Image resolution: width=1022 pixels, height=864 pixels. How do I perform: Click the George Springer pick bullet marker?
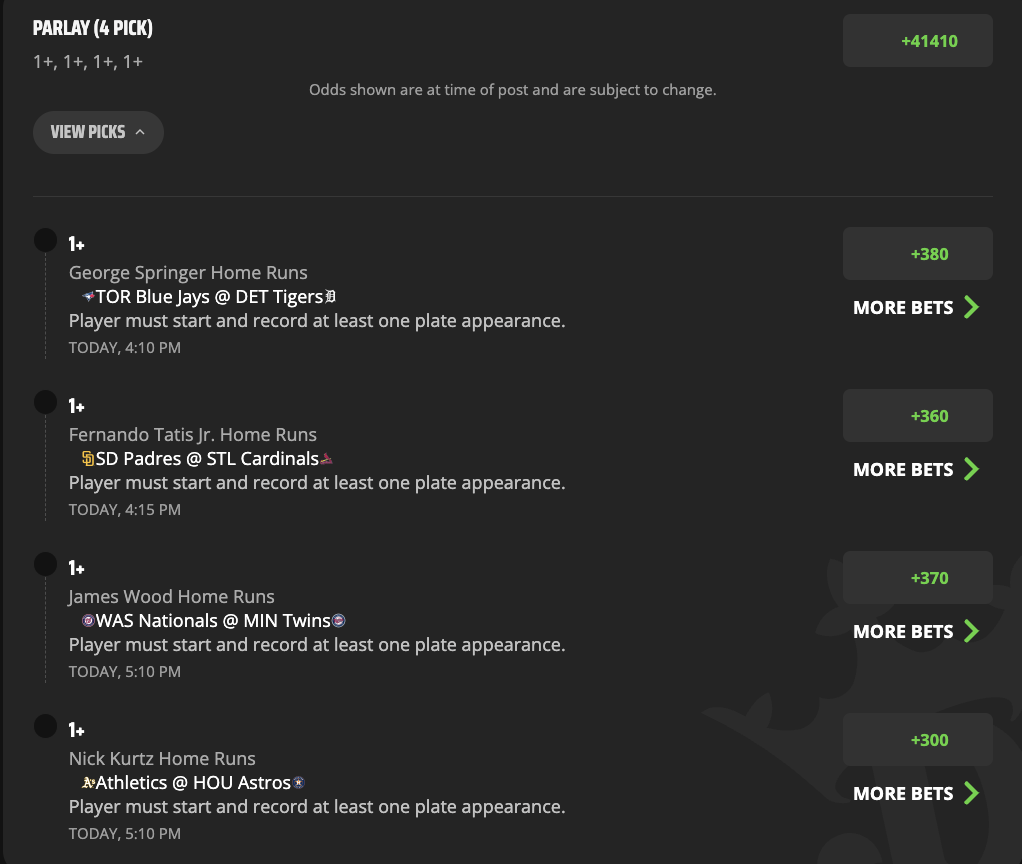click(46, 240)
